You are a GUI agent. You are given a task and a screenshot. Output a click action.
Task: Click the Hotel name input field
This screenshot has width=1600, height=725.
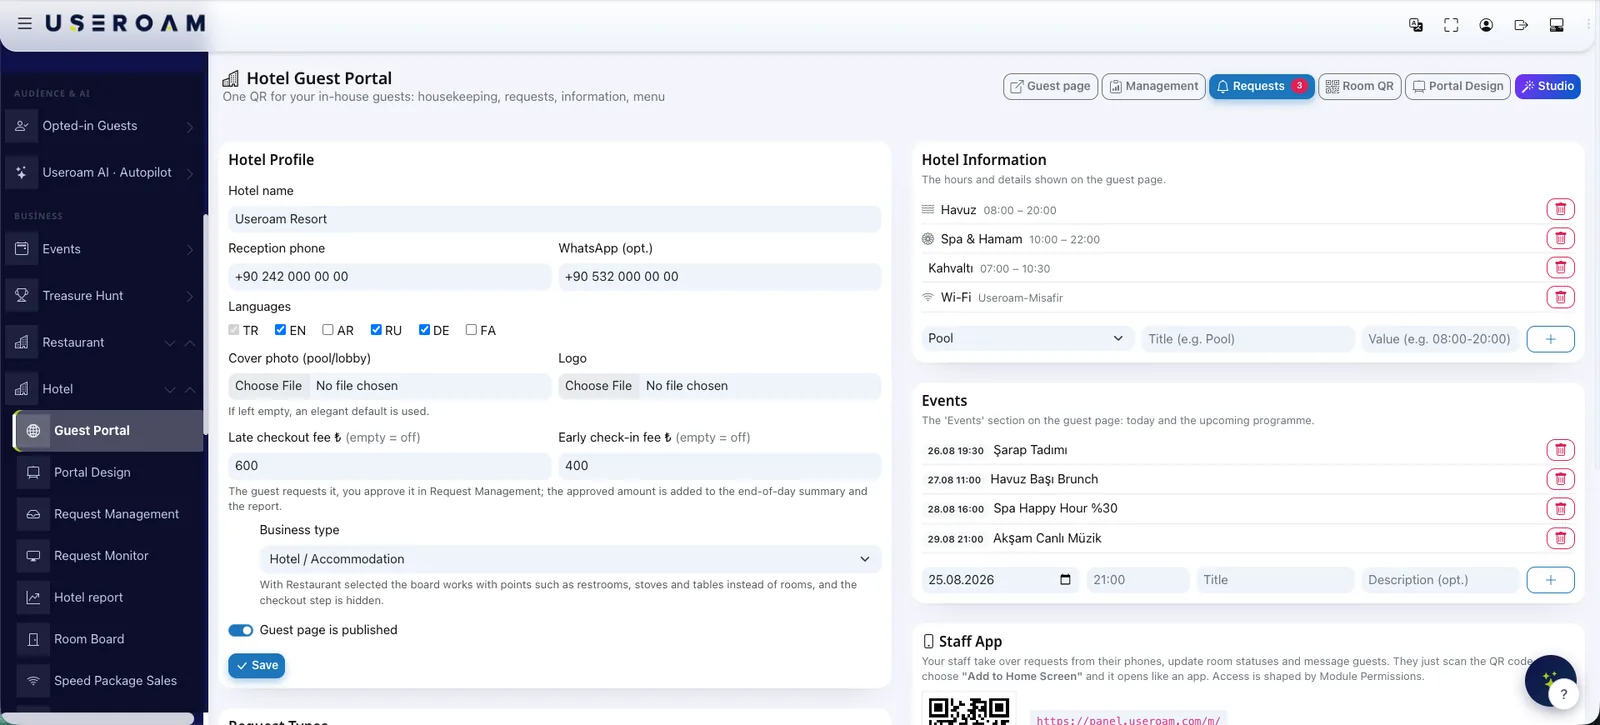[554, 219]
